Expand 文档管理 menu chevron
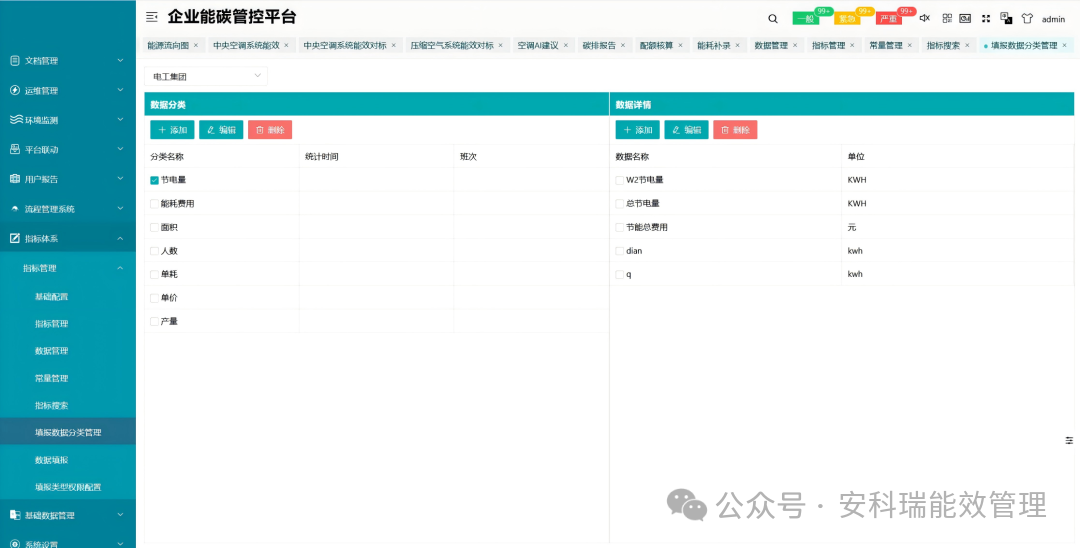Image resolution: width=1080 pixels, height=548 pixels. point(121,61)
